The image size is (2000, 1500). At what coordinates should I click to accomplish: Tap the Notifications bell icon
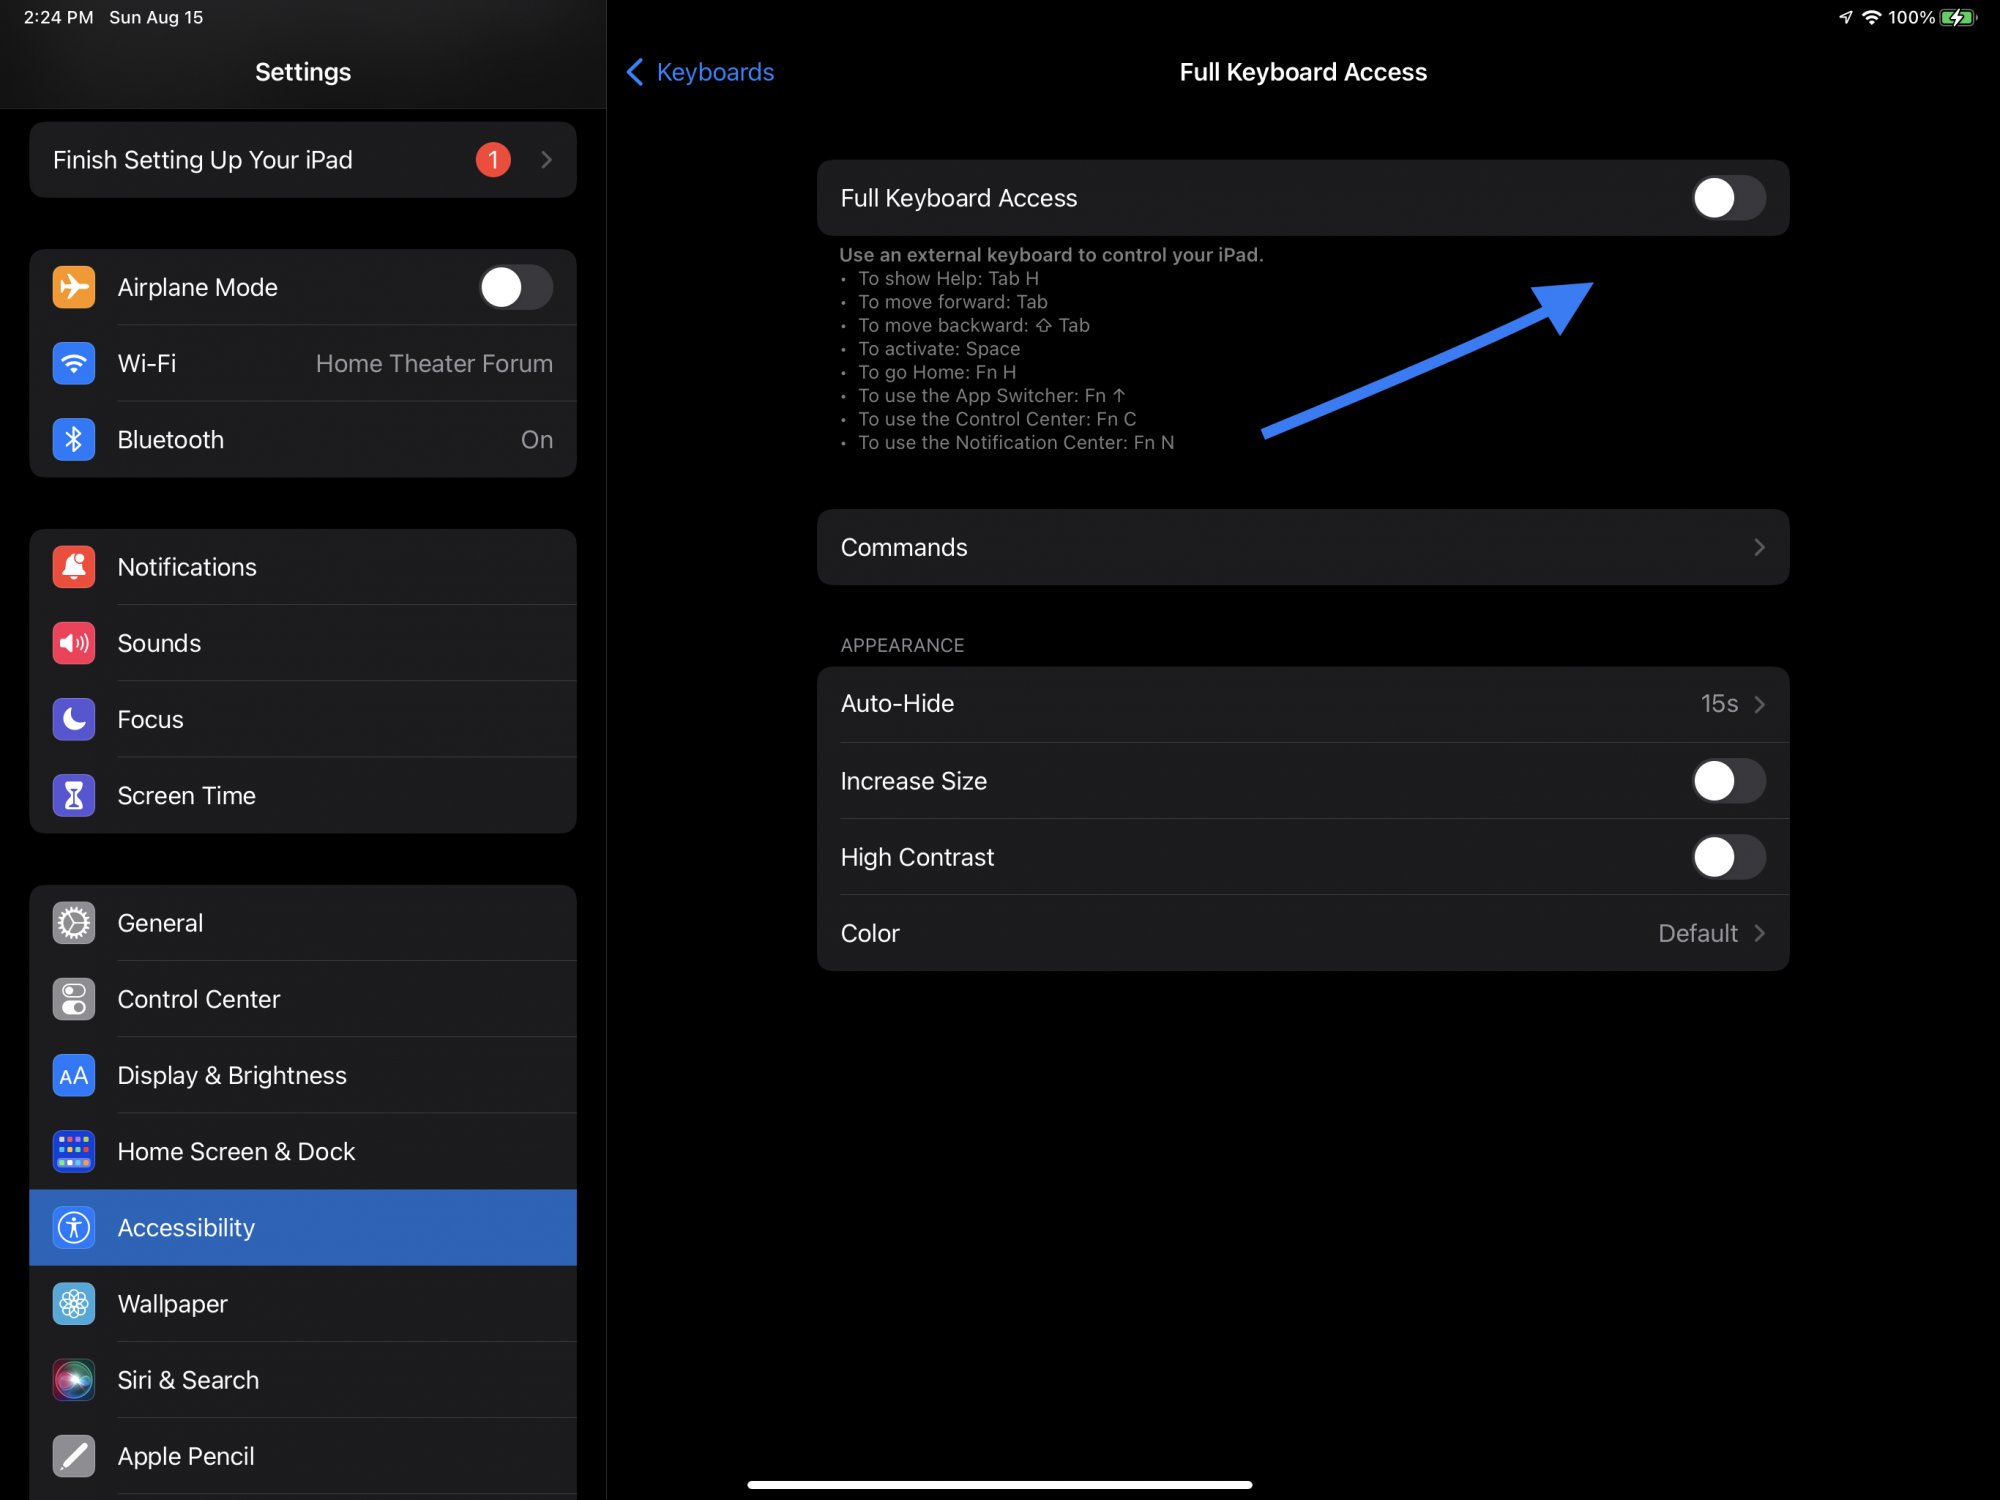click(x=74, y=567)
